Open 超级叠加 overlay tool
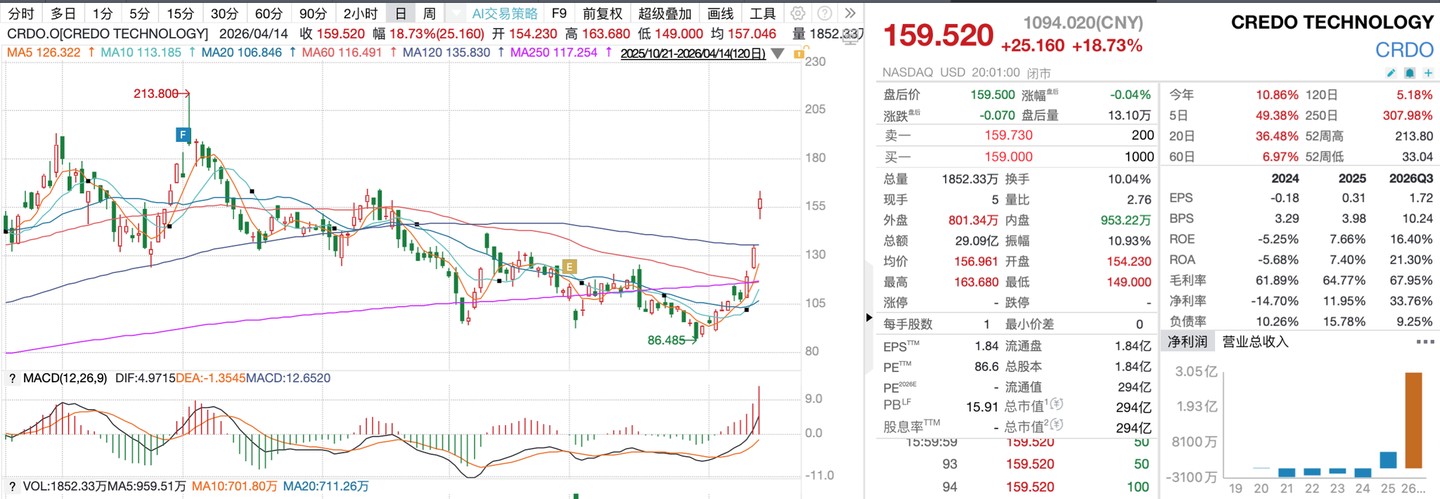Screen dimensions: 1440x499 pyautogui.click(x=665, y=14)
